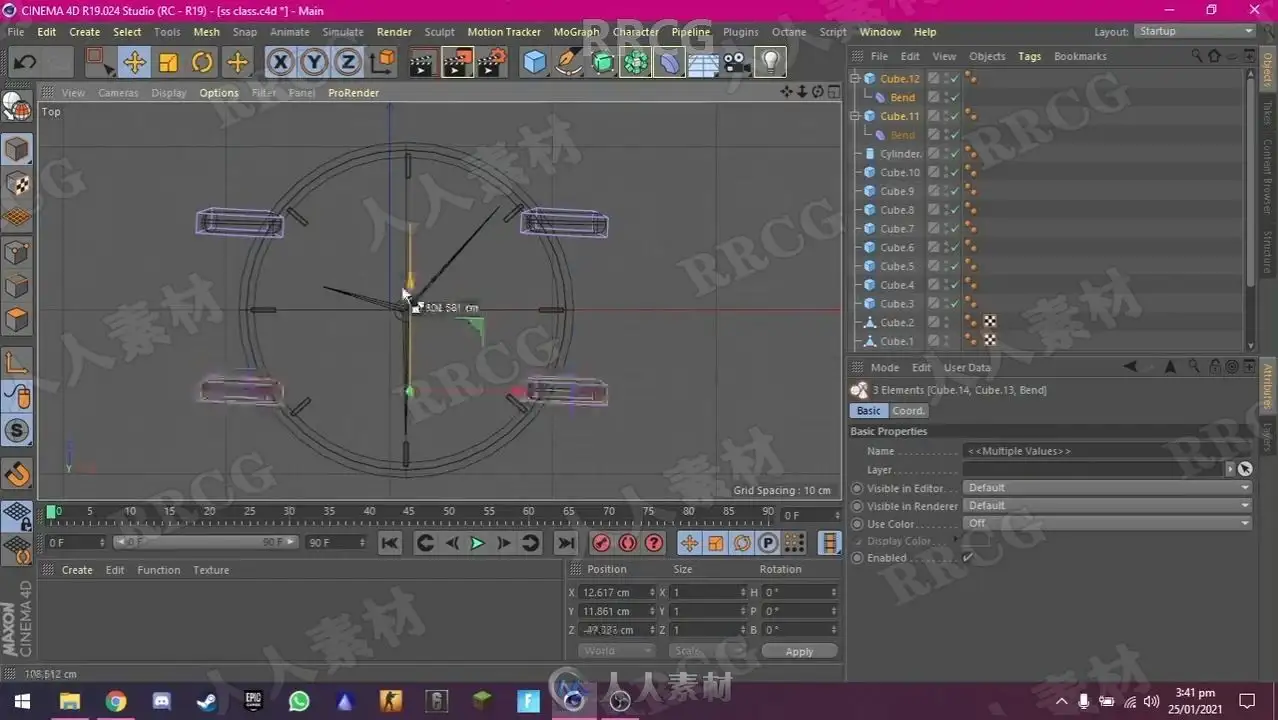
Task: Click the Render to Picture Viewer icon
Action: click(x=456, y=63)
